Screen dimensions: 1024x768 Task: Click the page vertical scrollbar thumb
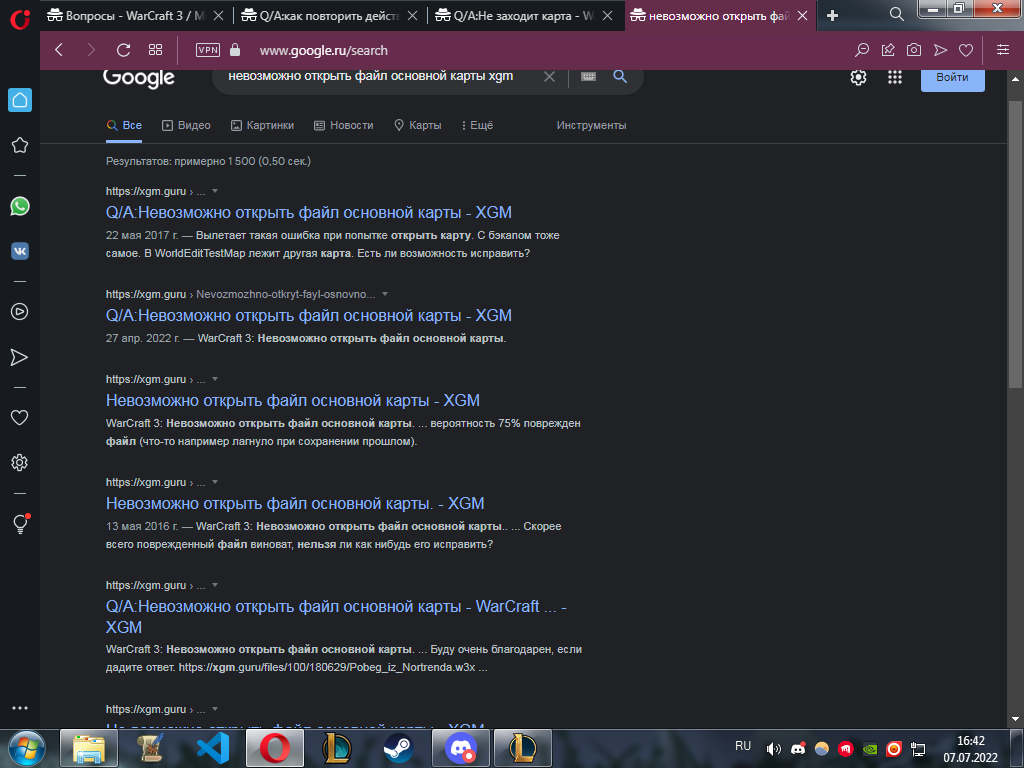pyautogui.click(x=1015, y=245)
